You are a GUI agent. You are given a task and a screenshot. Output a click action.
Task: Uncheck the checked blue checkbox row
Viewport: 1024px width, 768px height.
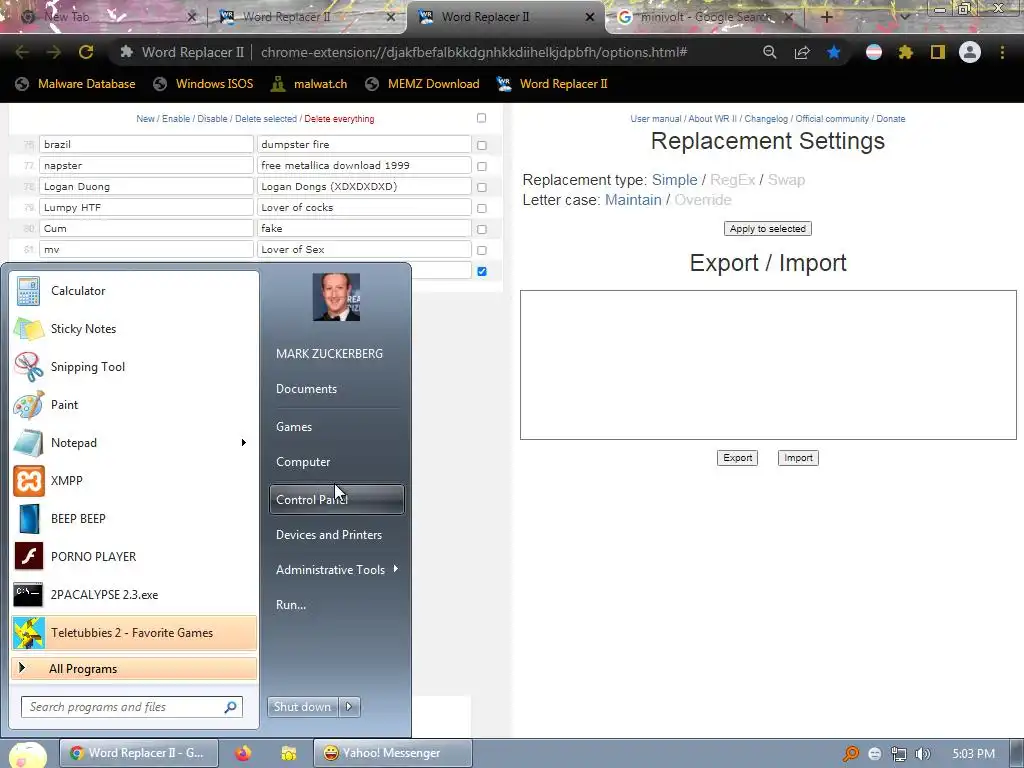[x=481, y=271]
